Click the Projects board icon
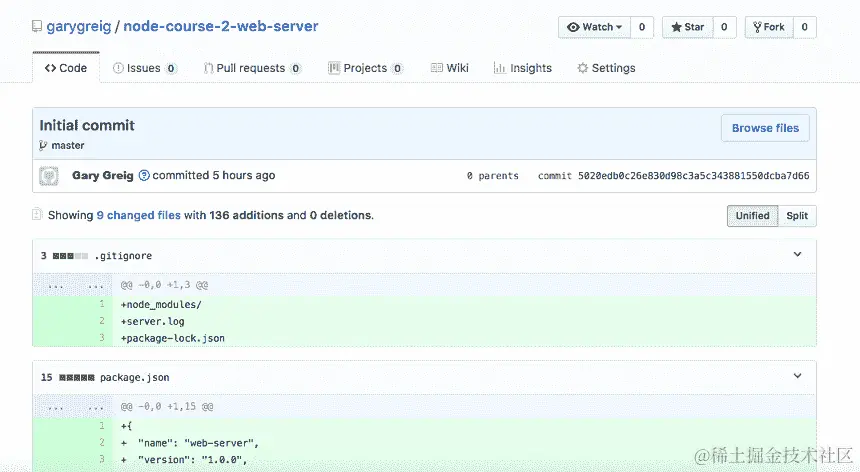860x472 pixels. point(334,68)
